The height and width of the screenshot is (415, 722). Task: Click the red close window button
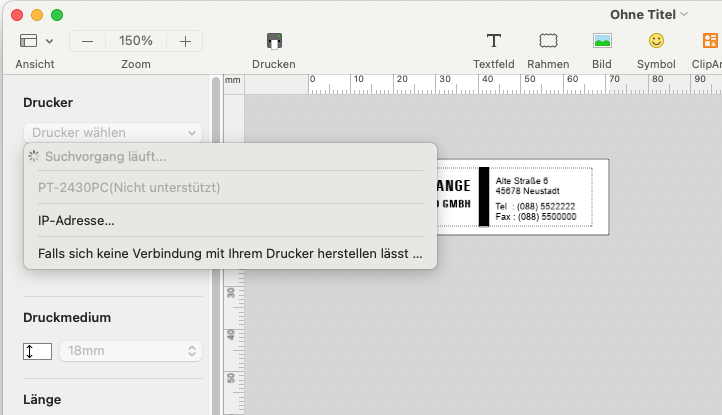[17, 15]
